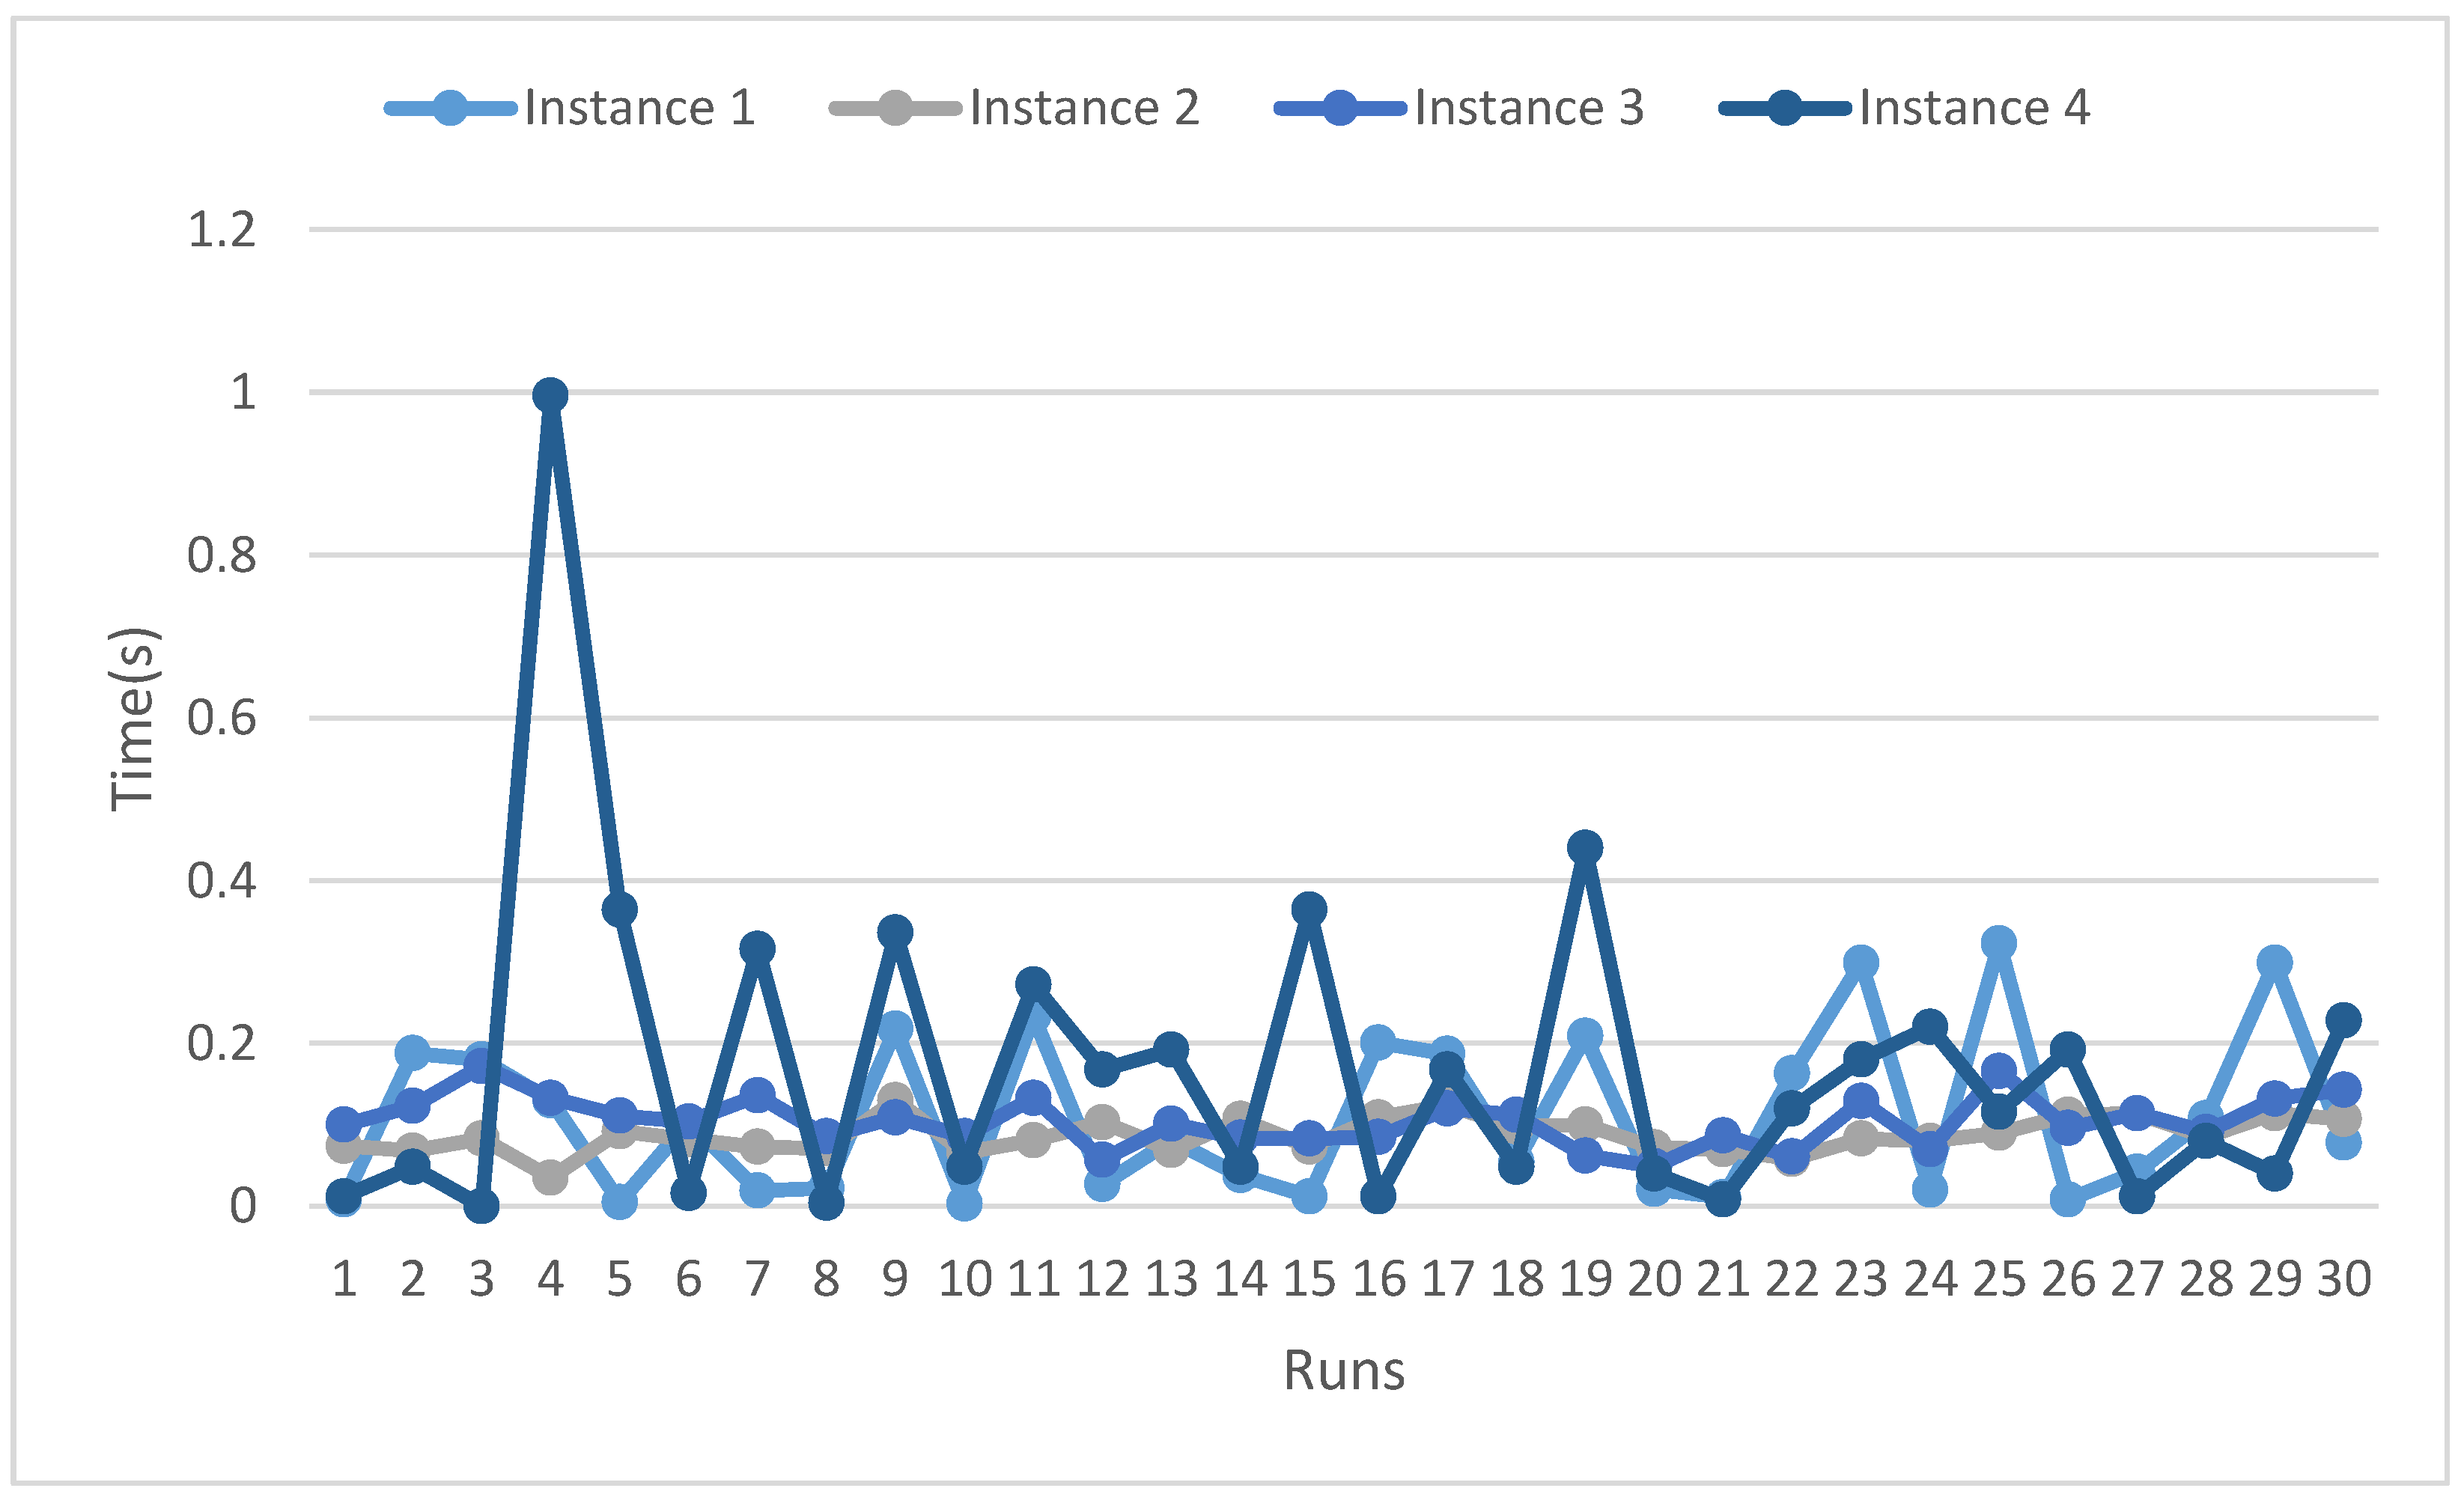Screen dimensions: 2464x1500
Task: Select the Instance 1 legend label
Action: pos(639,108)
